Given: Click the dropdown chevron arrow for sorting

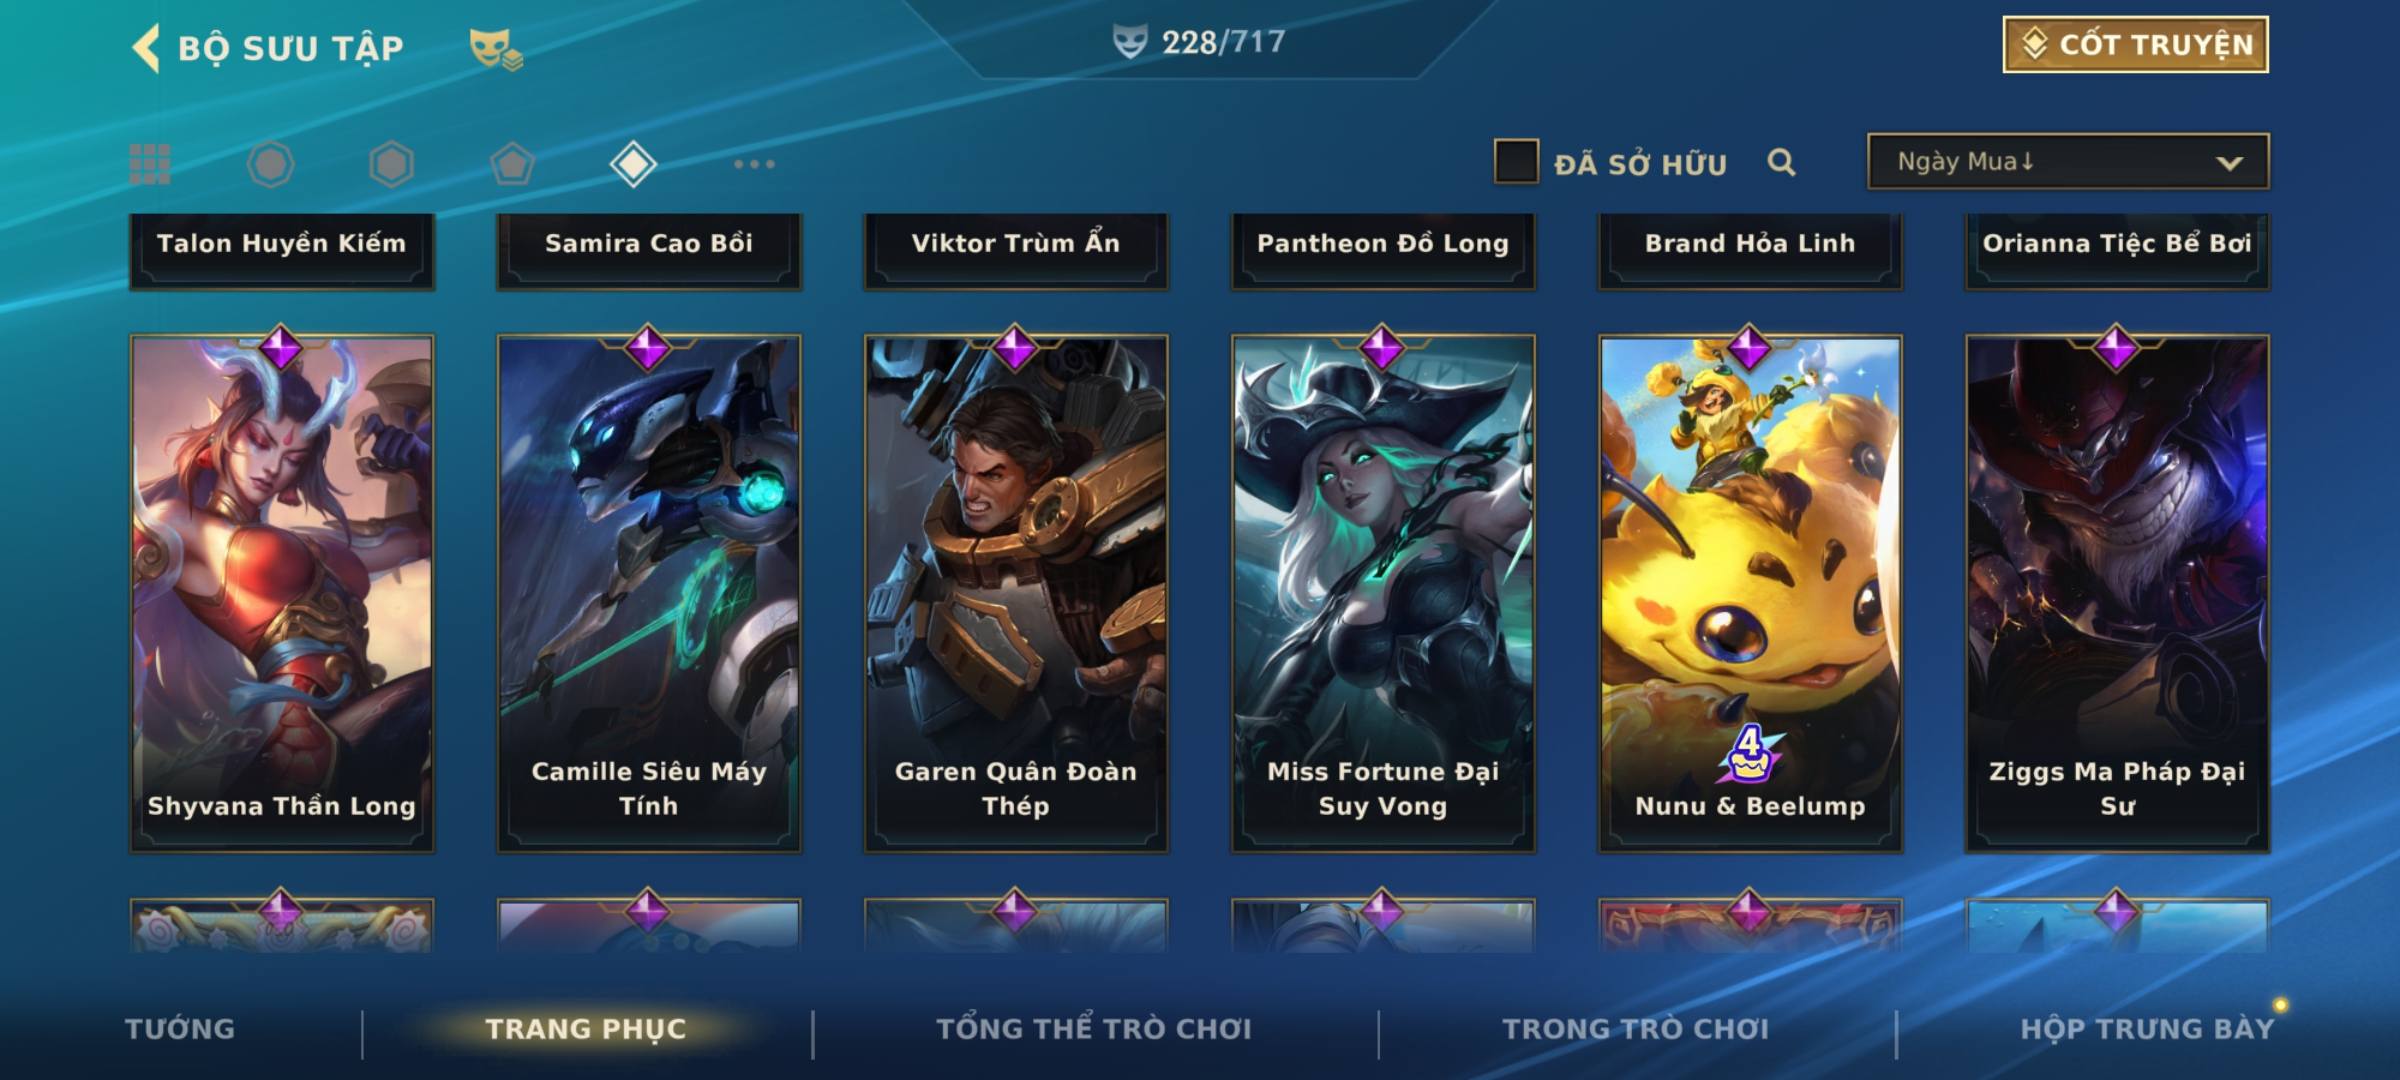Looking at the screenshot, I should click(x=2229, y=163).
